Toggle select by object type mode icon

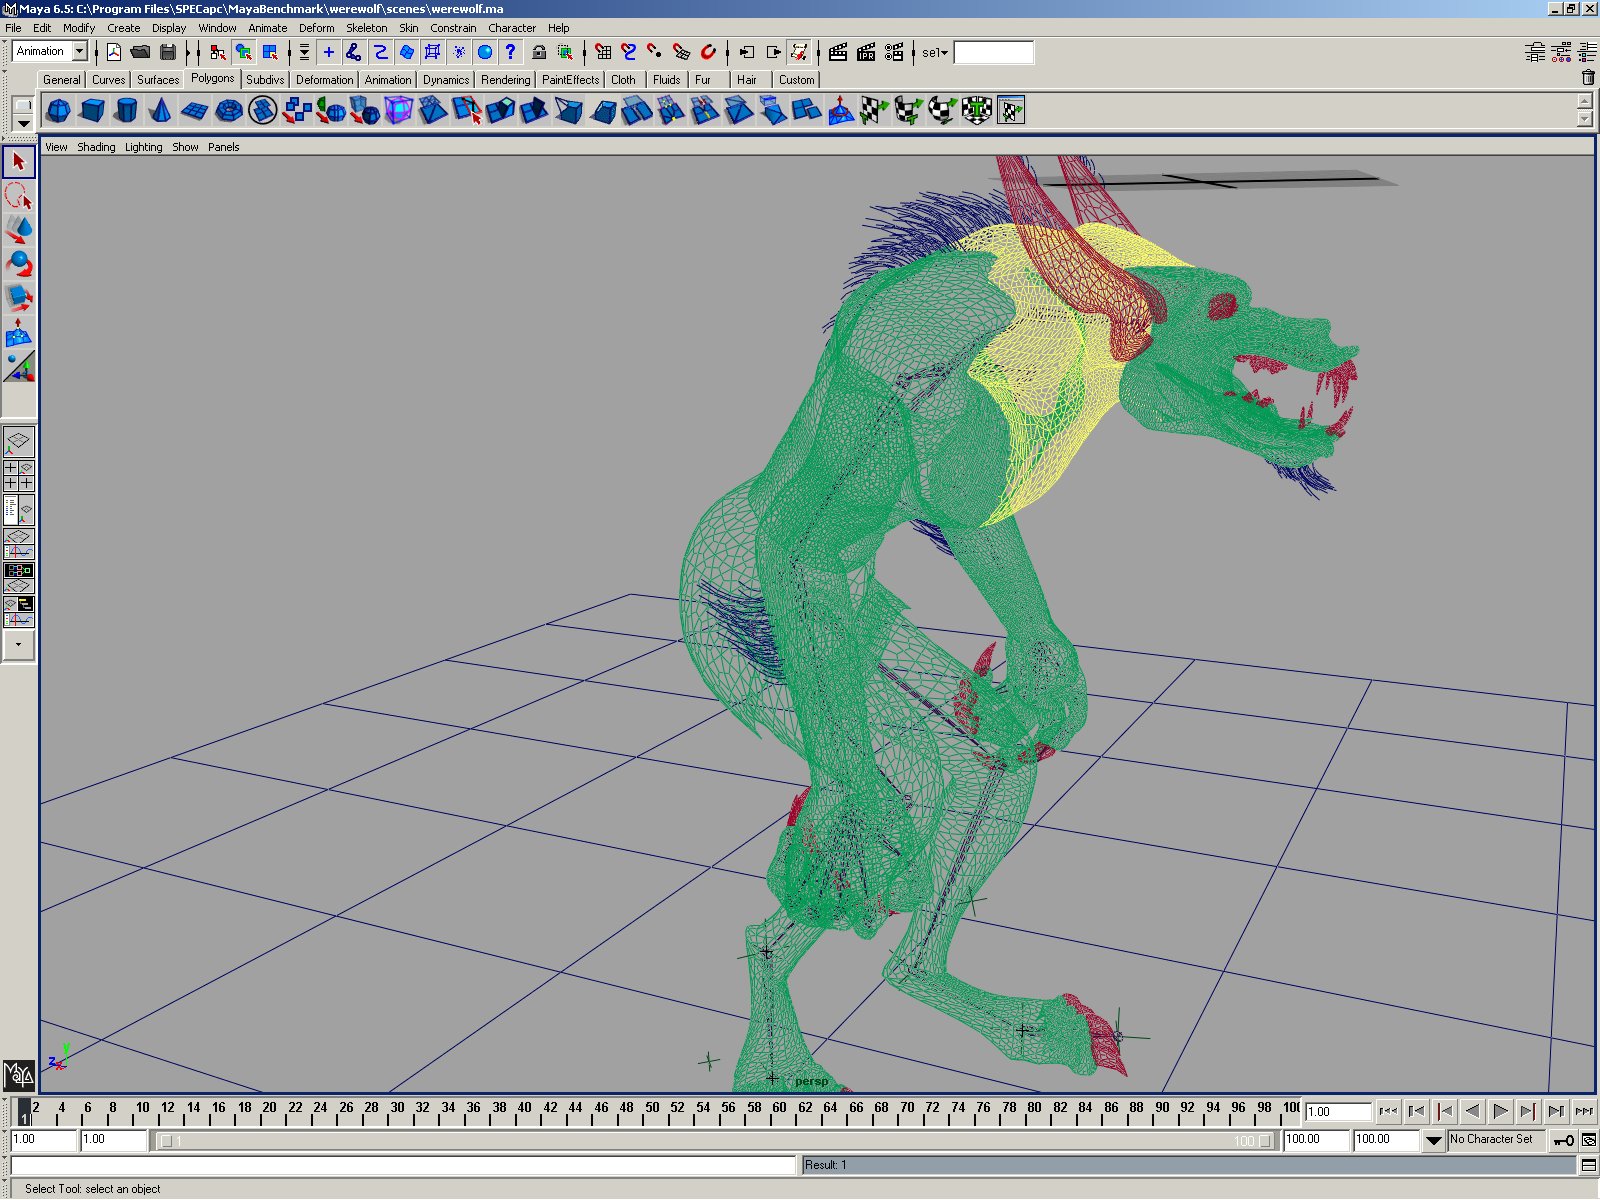click(x=243, y=52)
